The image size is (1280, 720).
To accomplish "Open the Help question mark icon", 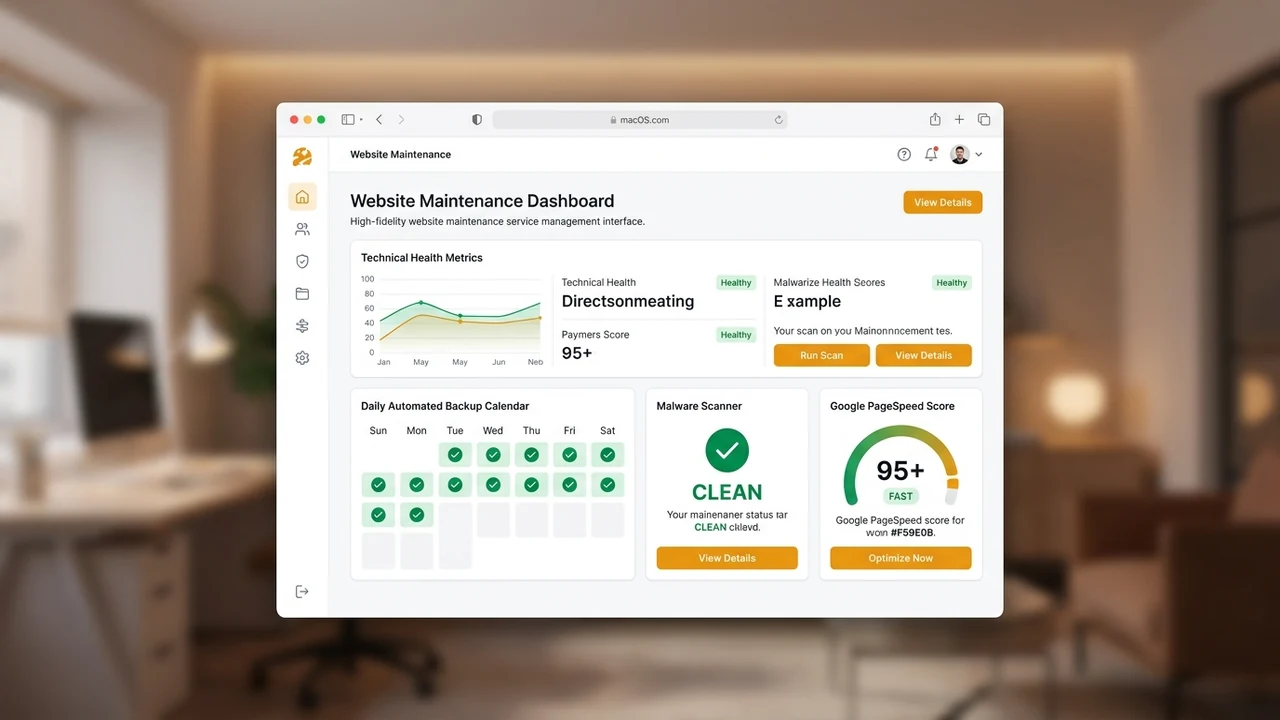I will click(x=904, y=154).
